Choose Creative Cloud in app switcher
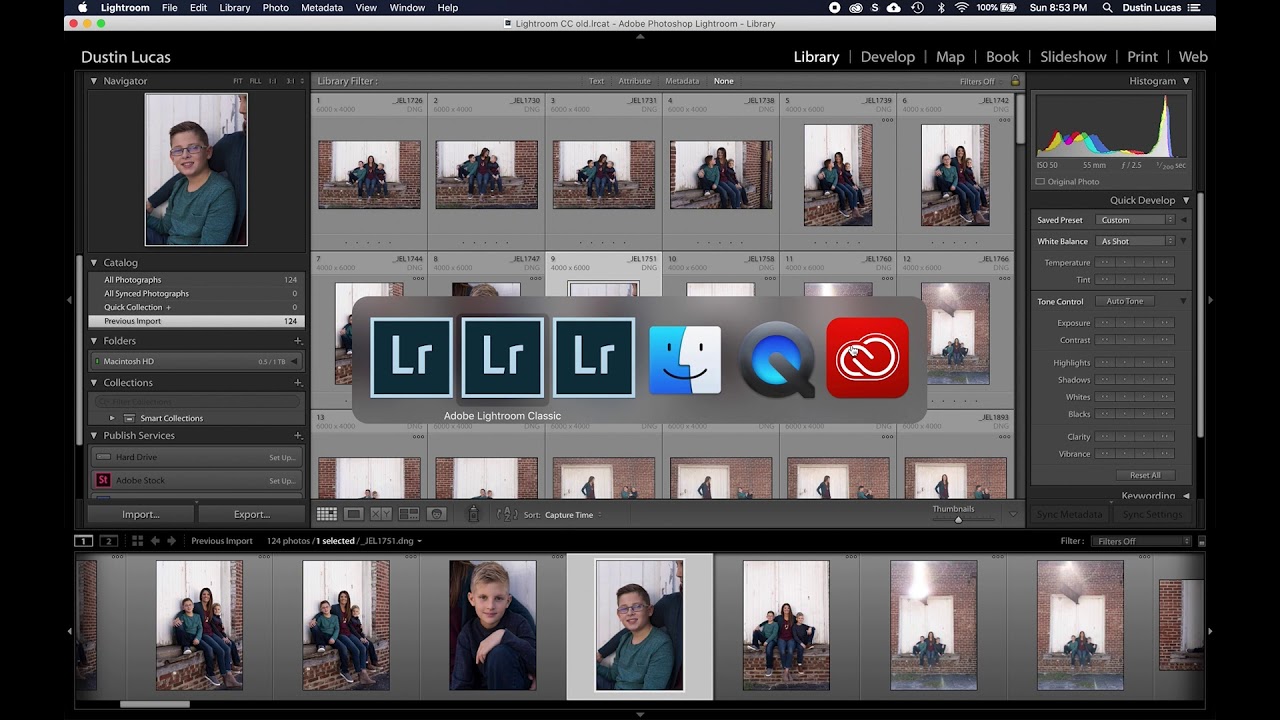The image size is (1280, 720). [x=867, y=358]
